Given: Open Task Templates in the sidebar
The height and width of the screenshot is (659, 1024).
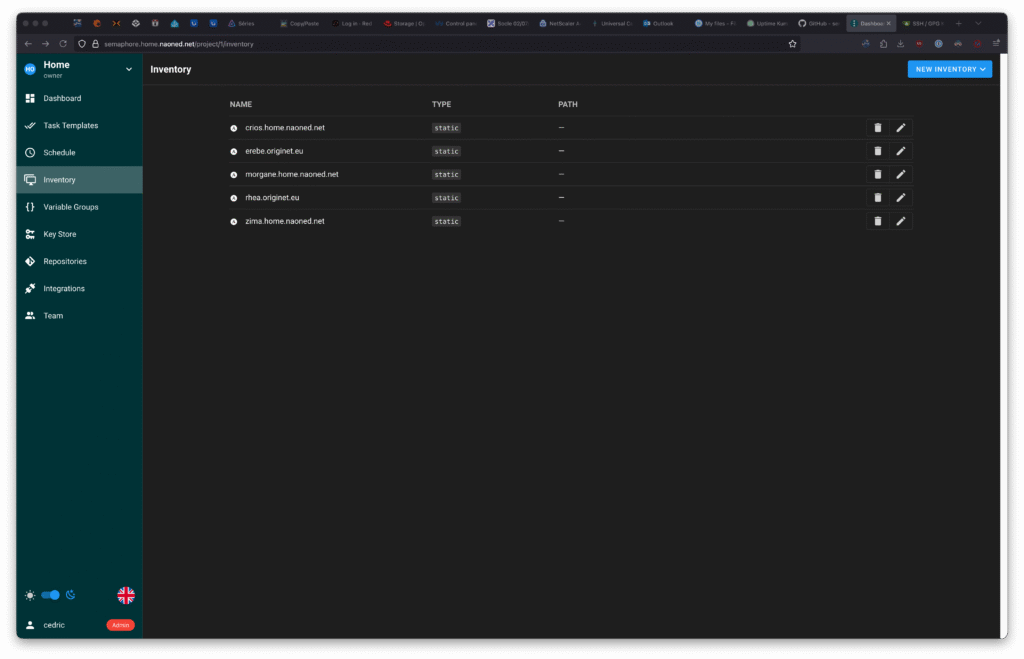Looking at the screenshot, I should pyautogui.click(x=70, y=126).
